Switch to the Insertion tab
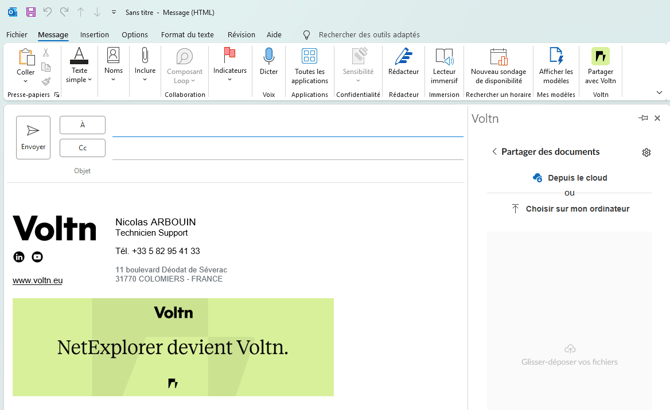Viewport: 670px width, 410px height. (x=94, y=35)
